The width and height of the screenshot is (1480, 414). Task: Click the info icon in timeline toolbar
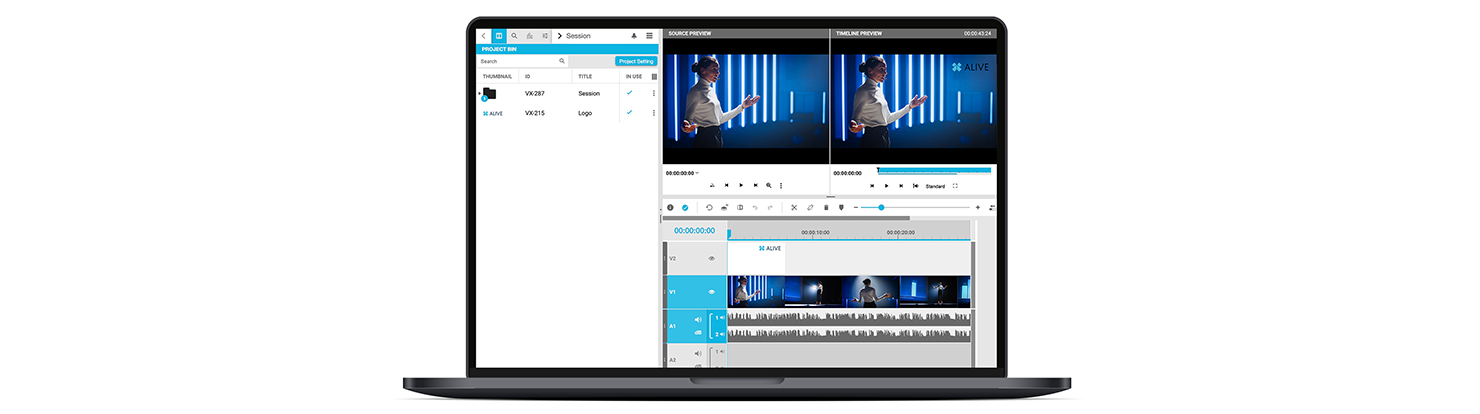pyautogui.click(x=670, y=207)
